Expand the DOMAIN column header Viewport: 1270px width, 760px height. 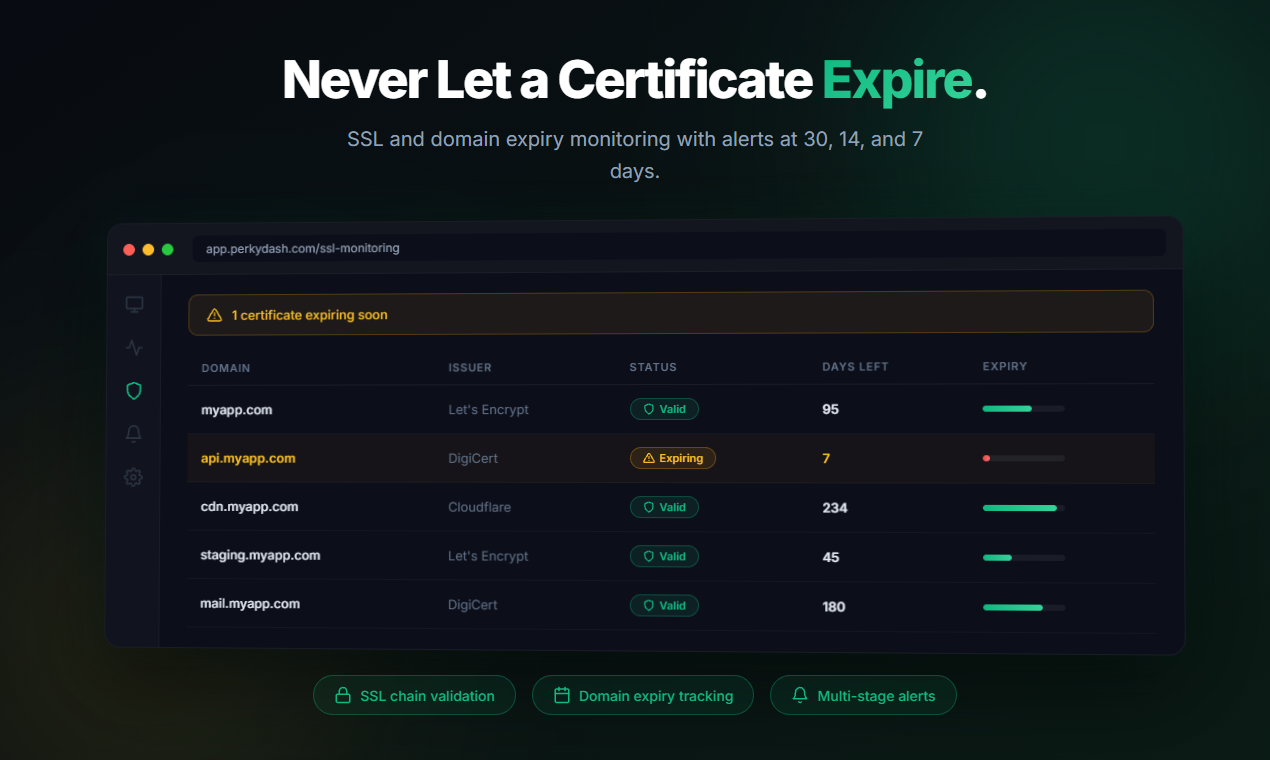click(x=226, y=367)
